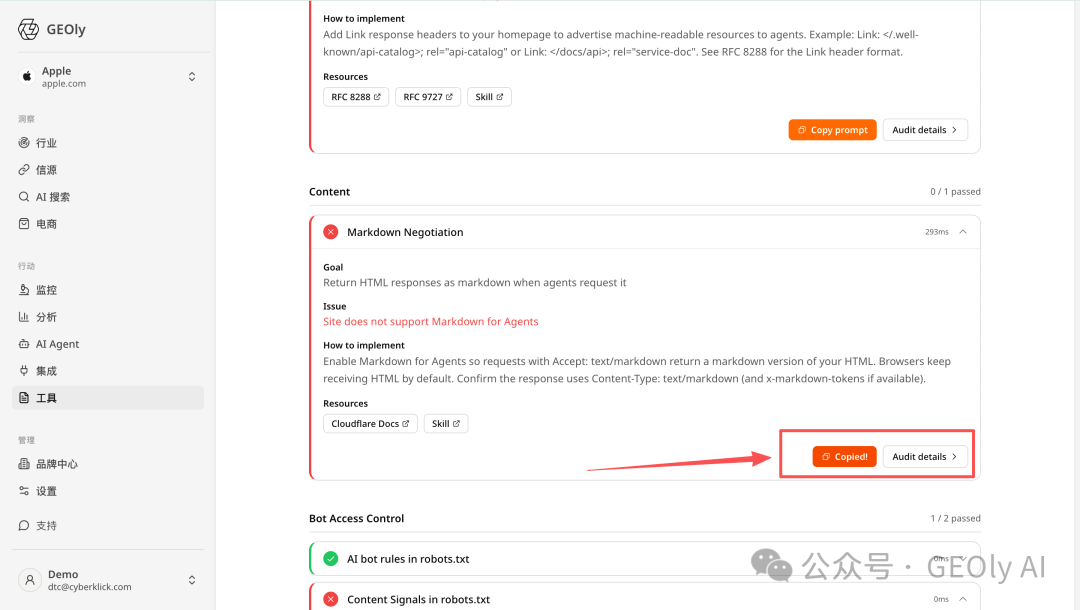Open the 行业 sidebar item
Viewport: 1080px width, 610px height.
click(x=107, y=143)
